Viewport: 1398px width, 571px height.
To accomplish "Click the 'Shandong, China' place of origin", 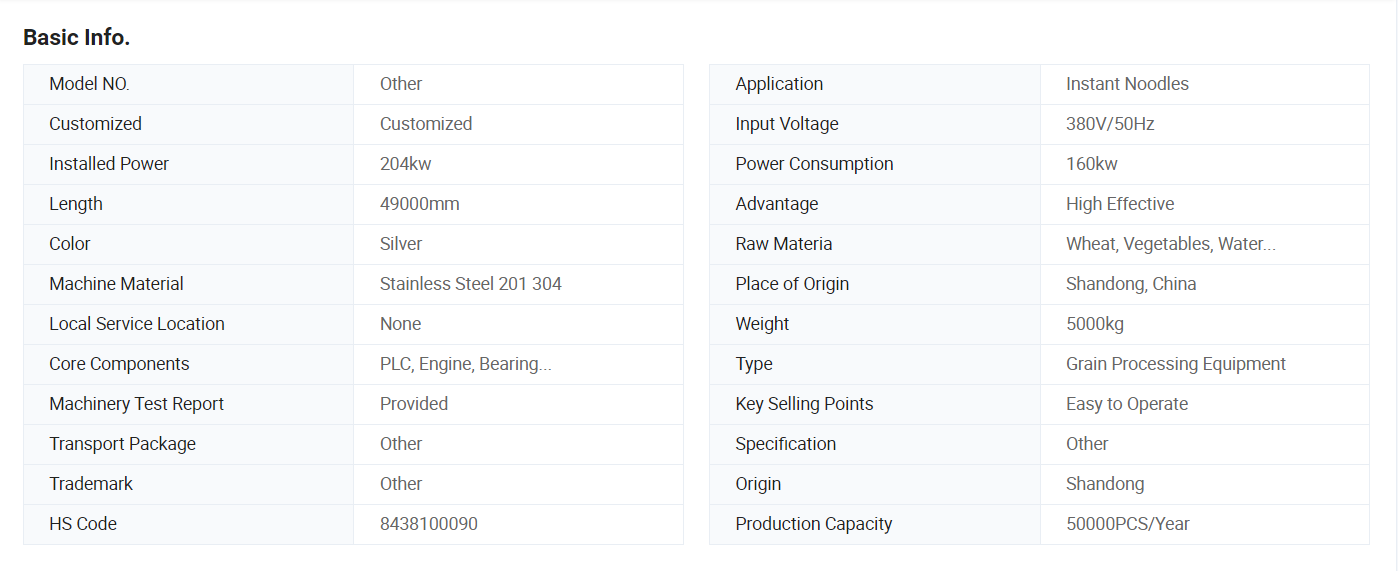I will click(1130, 284).
